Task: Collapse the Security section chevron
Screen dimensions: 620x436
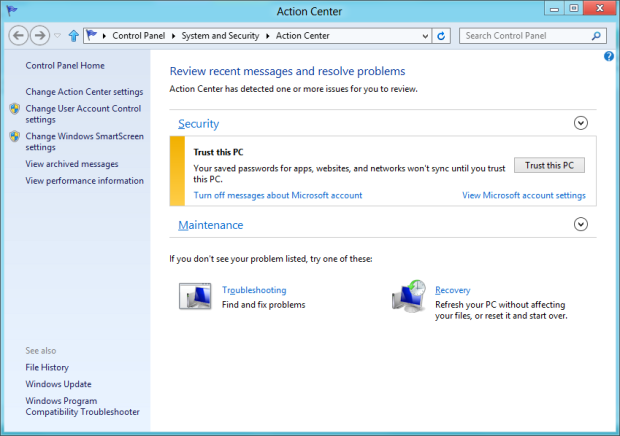Action: 580,123
